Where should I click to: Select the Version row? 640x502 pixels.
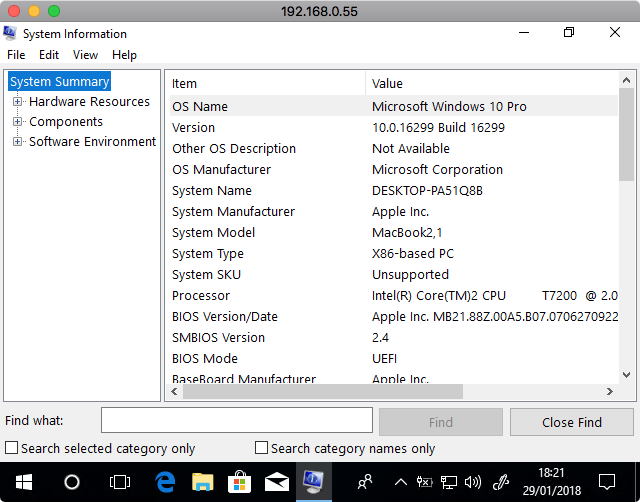click(393, 127)
